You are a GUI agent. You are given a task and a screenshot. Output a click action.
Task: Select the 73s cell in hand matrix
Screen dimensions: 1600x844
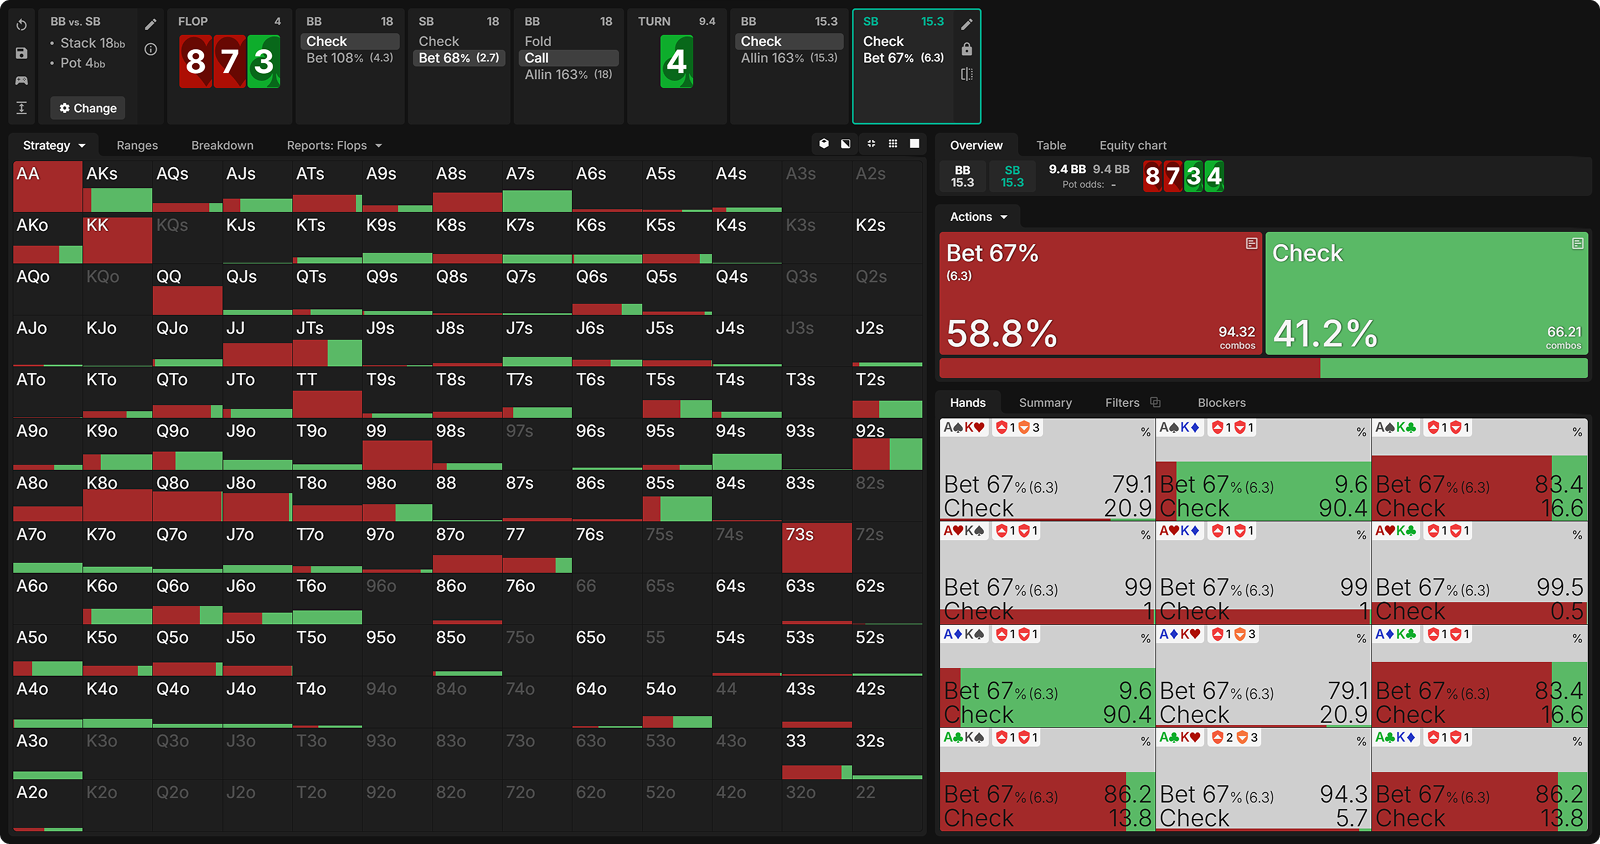(x=816, y=547)
